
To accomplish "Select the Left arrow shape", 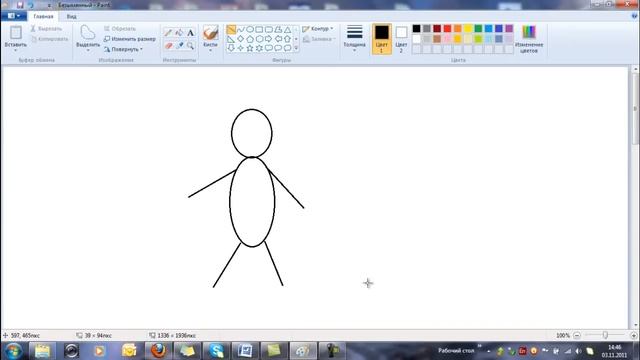I will pos(278,39).
